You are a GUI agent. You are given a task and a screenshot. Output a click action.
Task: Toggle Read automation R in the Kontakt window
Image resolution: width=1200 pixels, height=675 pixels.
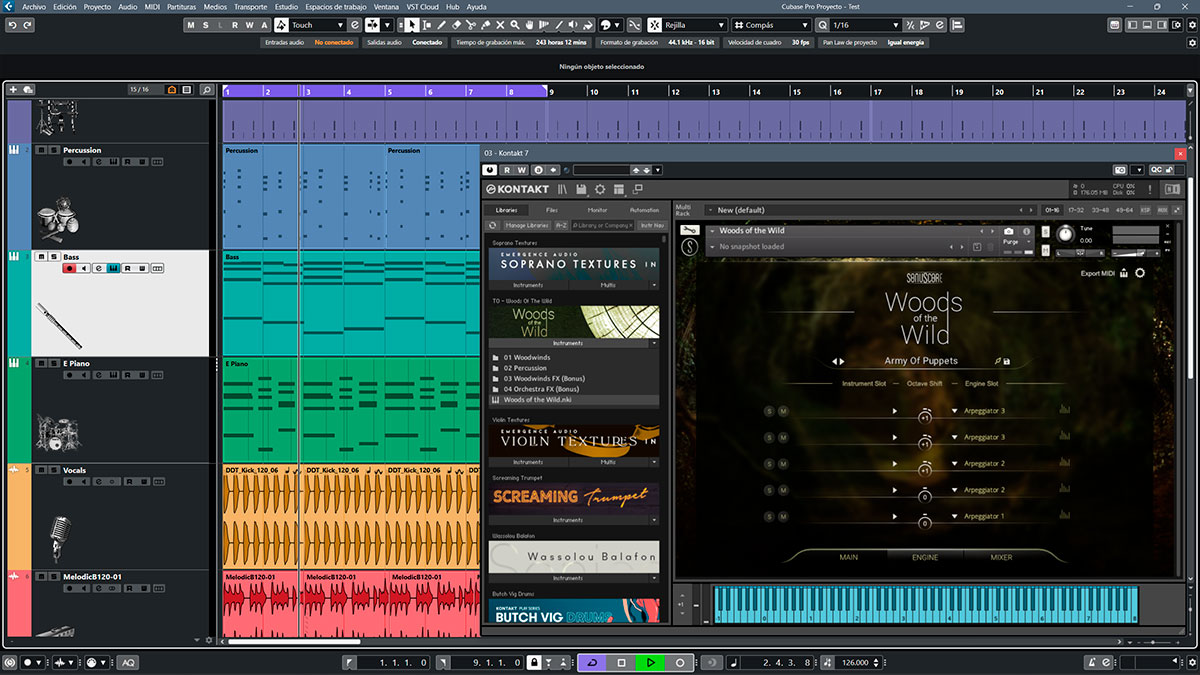click(507, 170)
